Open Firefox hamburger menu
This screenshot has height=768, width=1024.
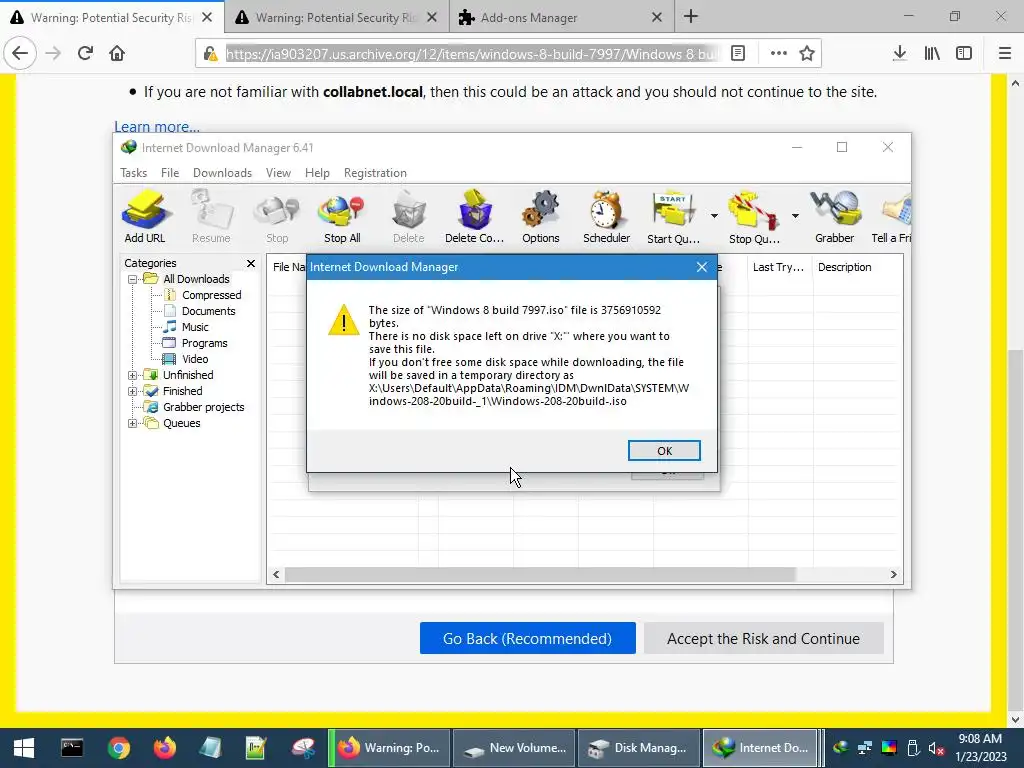pyautogui.click(x=1005, y=53)
